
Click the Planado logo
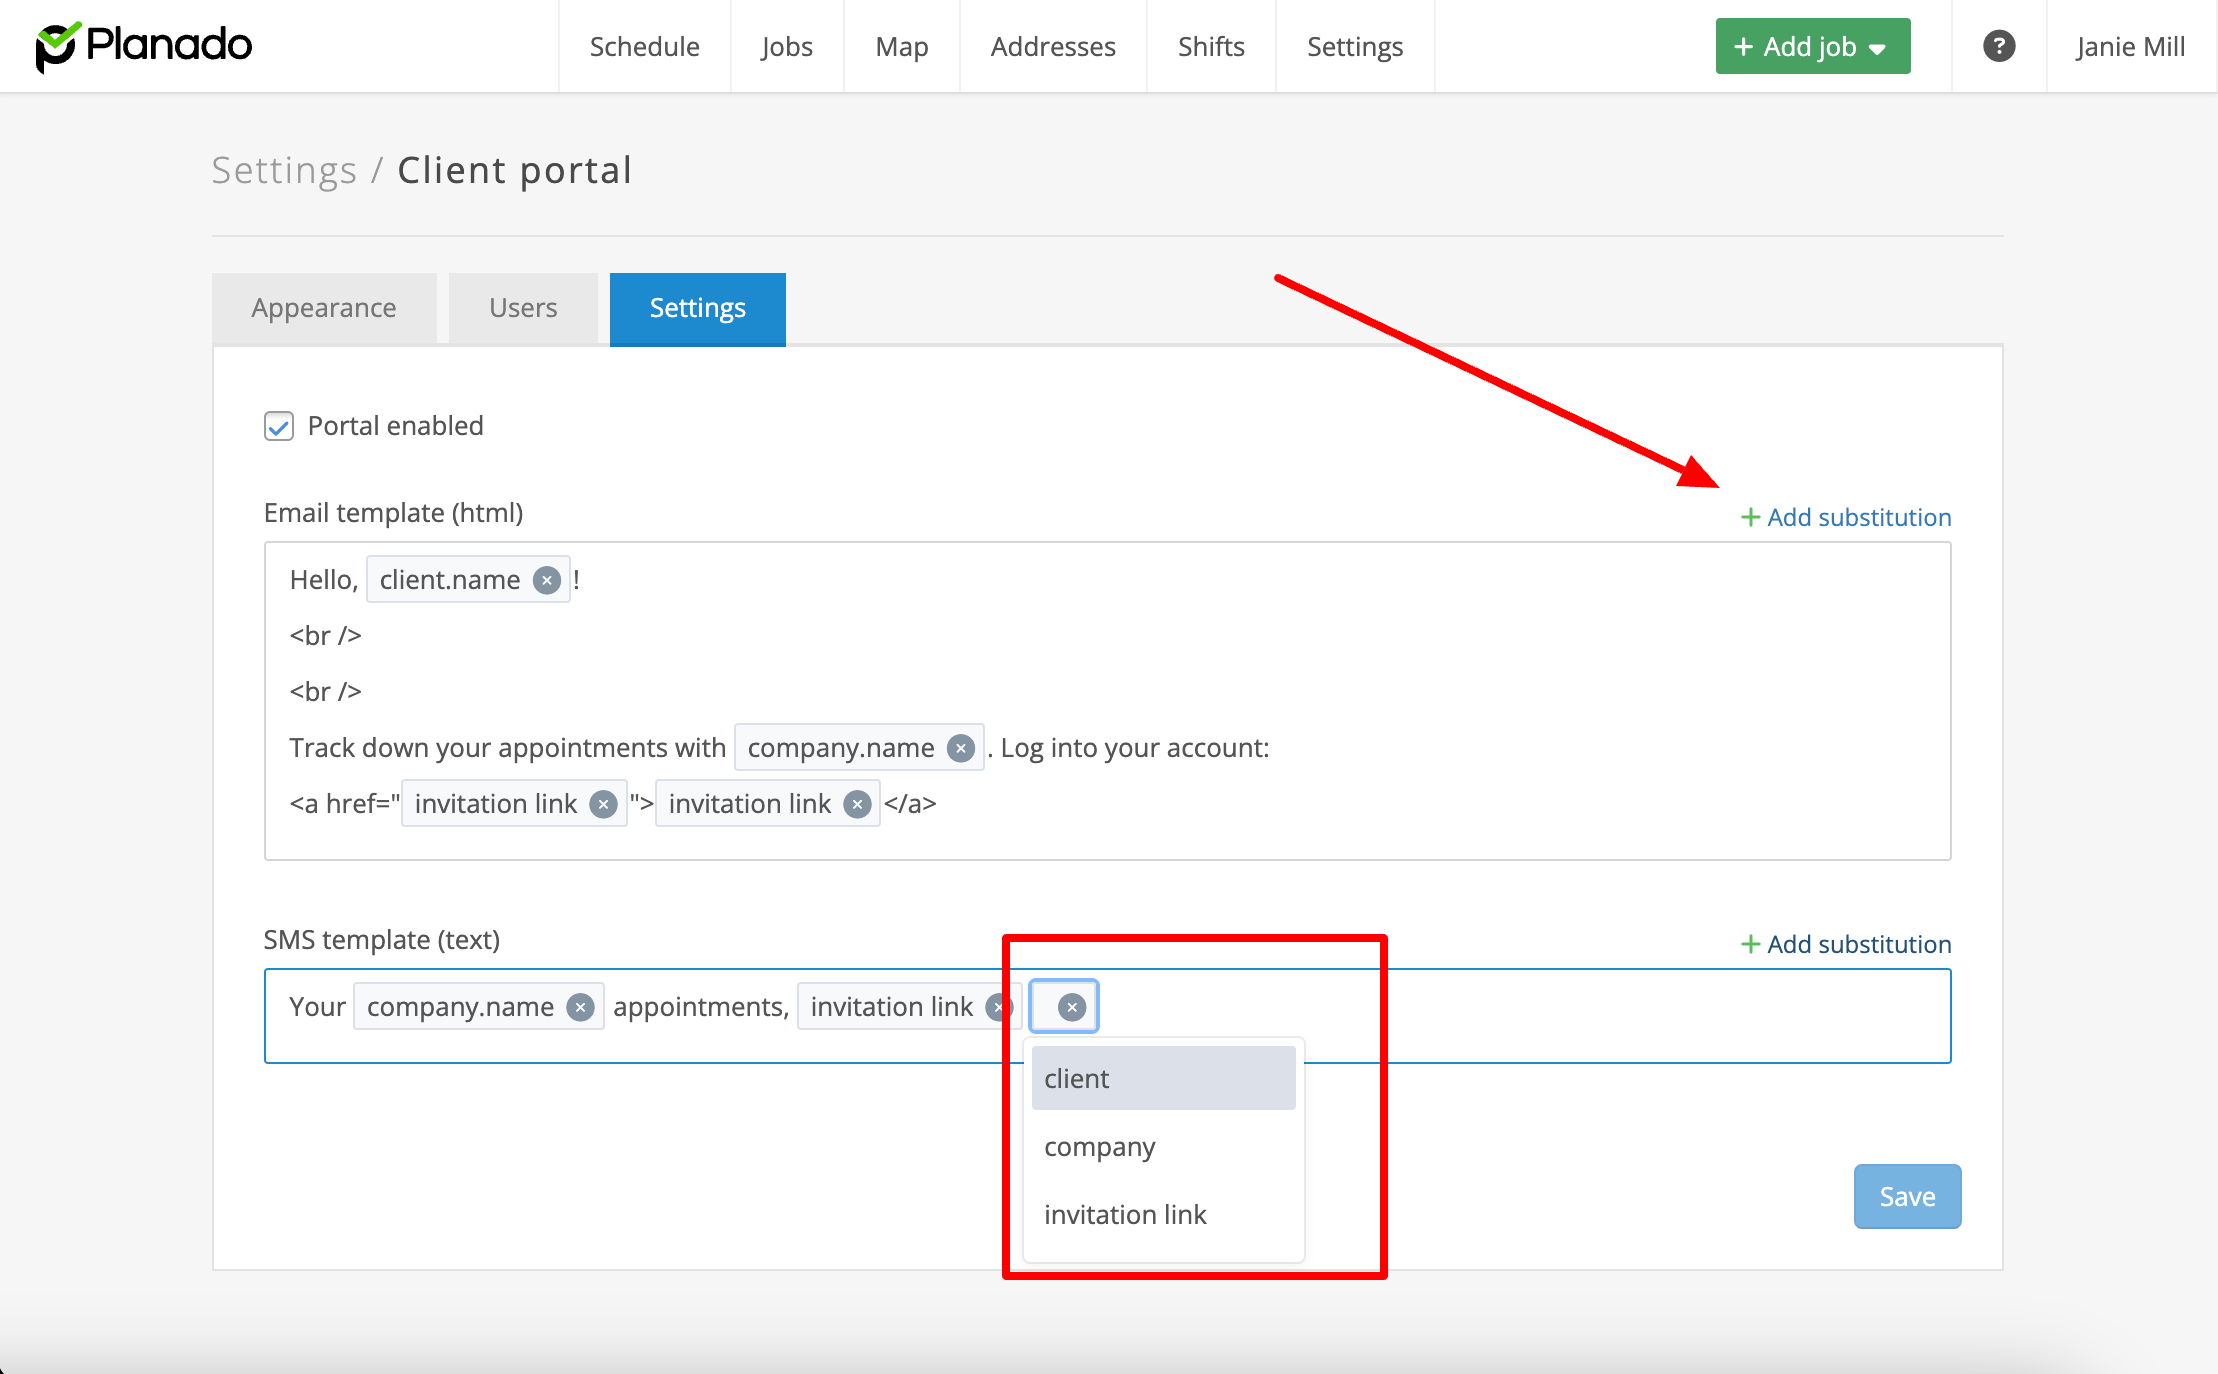(x=143, y=46)
